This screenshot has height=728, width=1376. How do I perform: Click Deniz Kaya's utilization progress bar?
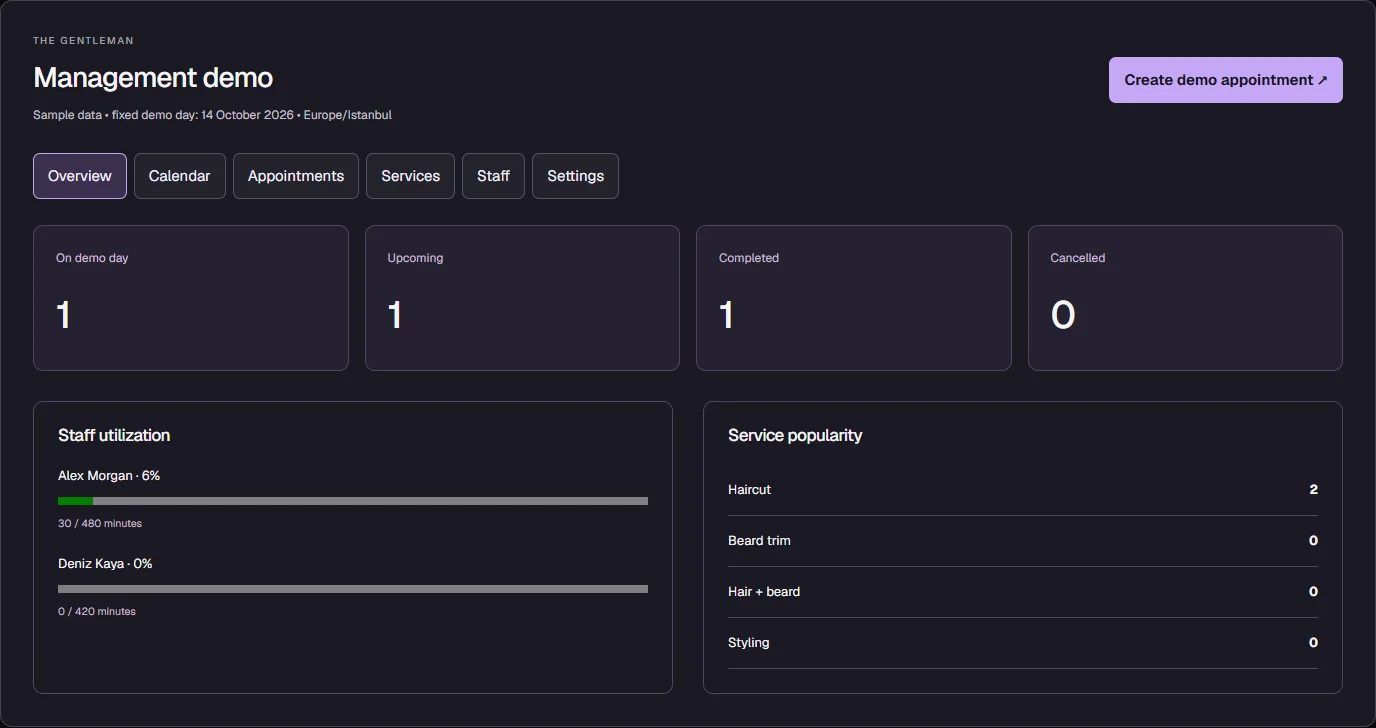[353, 589]
